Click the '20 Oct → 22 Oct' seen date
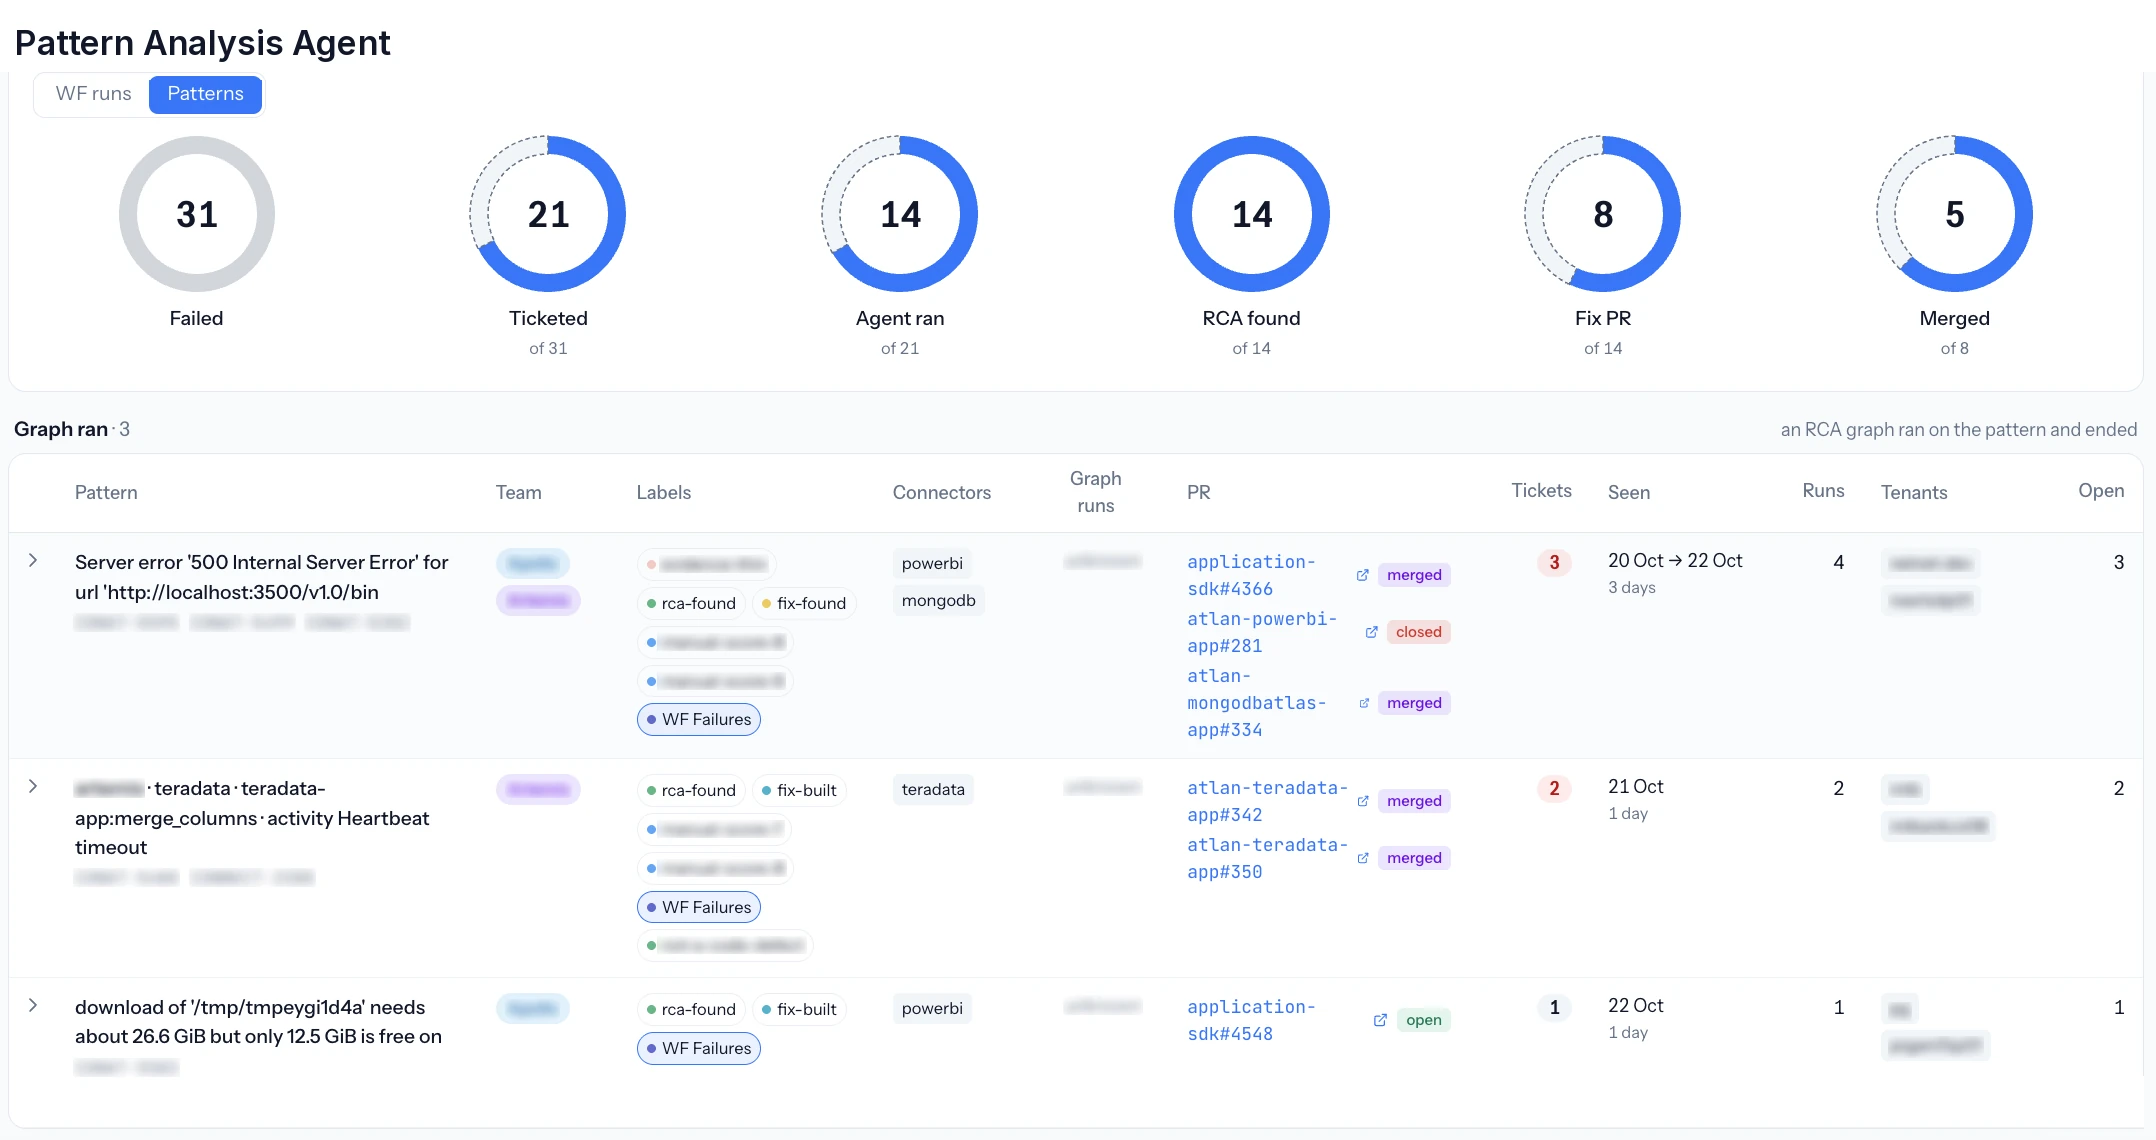The width and height of the screenshot is (2156, 1140). pos(1675,560)
